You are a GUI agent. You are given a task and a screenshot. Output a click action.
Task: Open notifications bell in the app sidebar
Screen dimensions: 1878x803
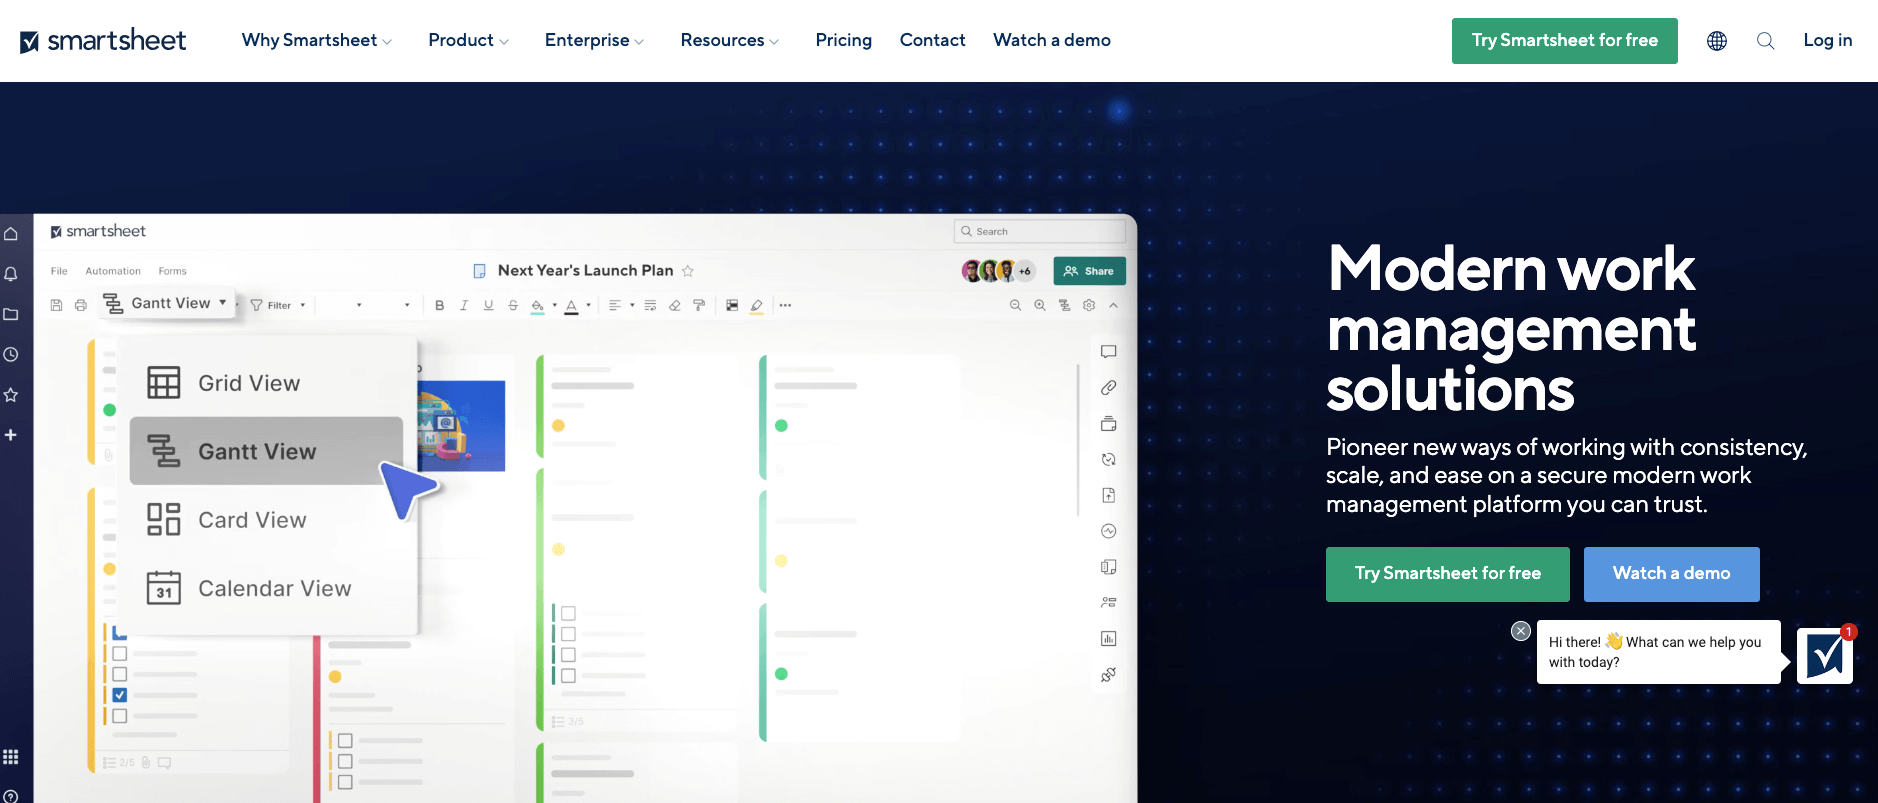11,274
